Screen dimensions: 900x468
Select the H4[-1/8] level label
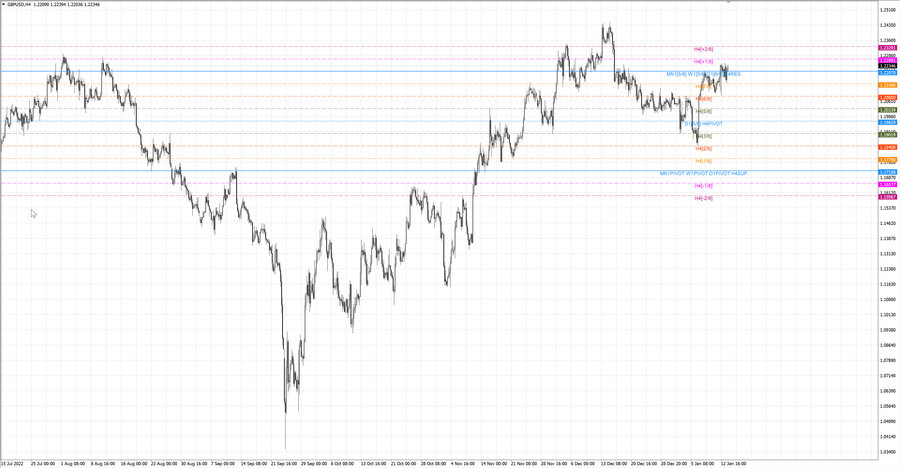click(703, 185)
